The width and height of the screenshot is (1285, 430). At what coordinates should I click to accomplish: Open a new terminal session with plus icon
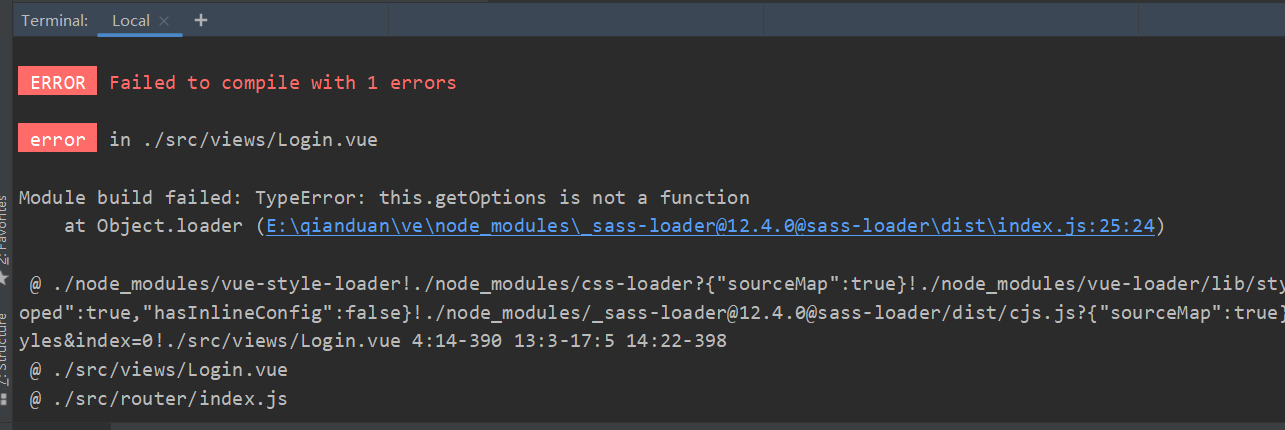201,20
